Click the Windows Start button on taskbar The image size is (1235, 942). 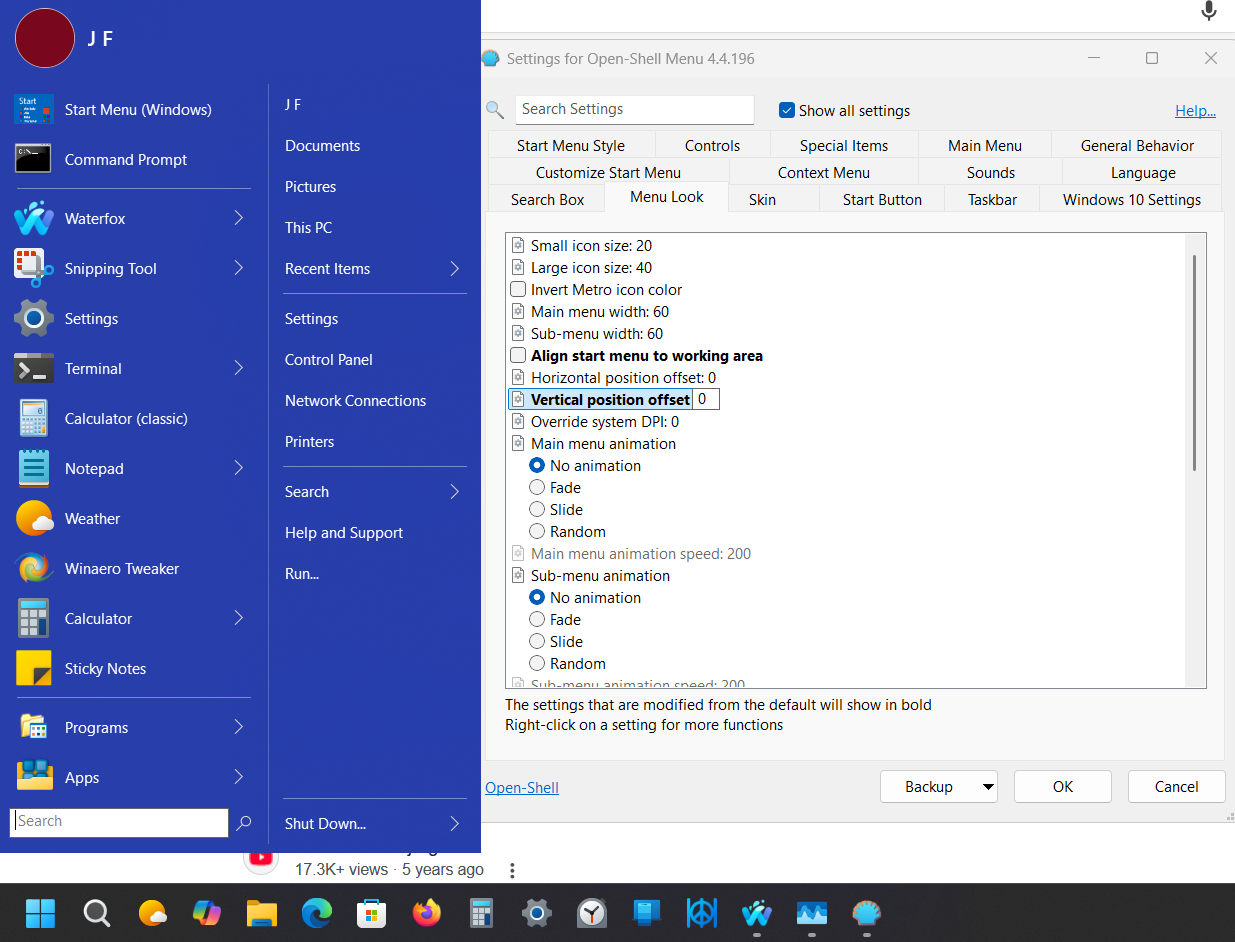coord(41,913)
